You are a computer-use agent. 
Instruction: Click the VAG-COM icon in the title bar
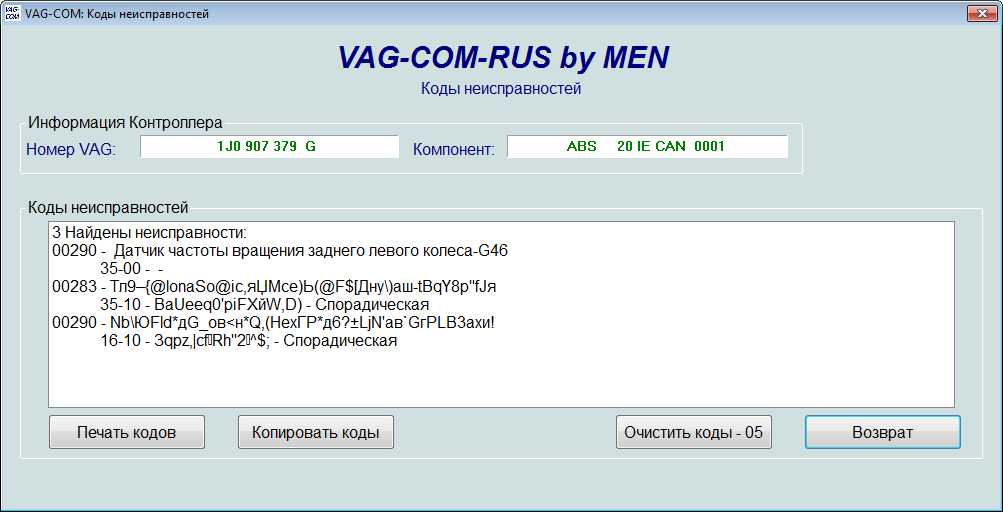tap(13, 14)
